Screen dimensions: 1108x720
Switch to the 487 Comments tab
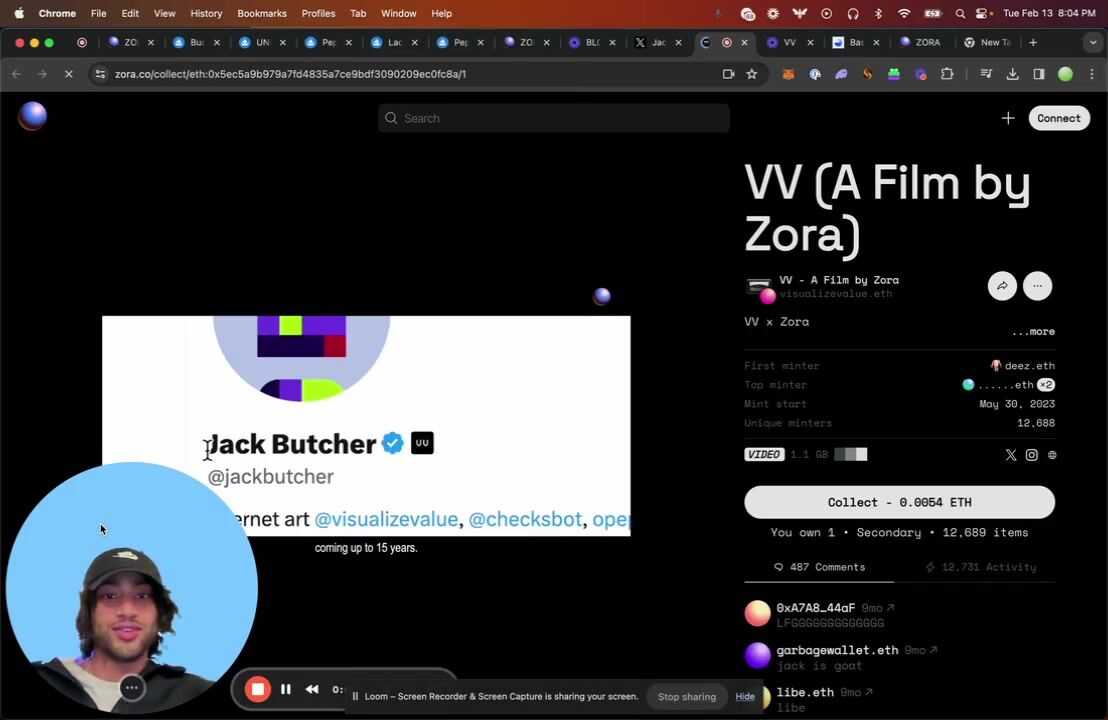(819, 567)
